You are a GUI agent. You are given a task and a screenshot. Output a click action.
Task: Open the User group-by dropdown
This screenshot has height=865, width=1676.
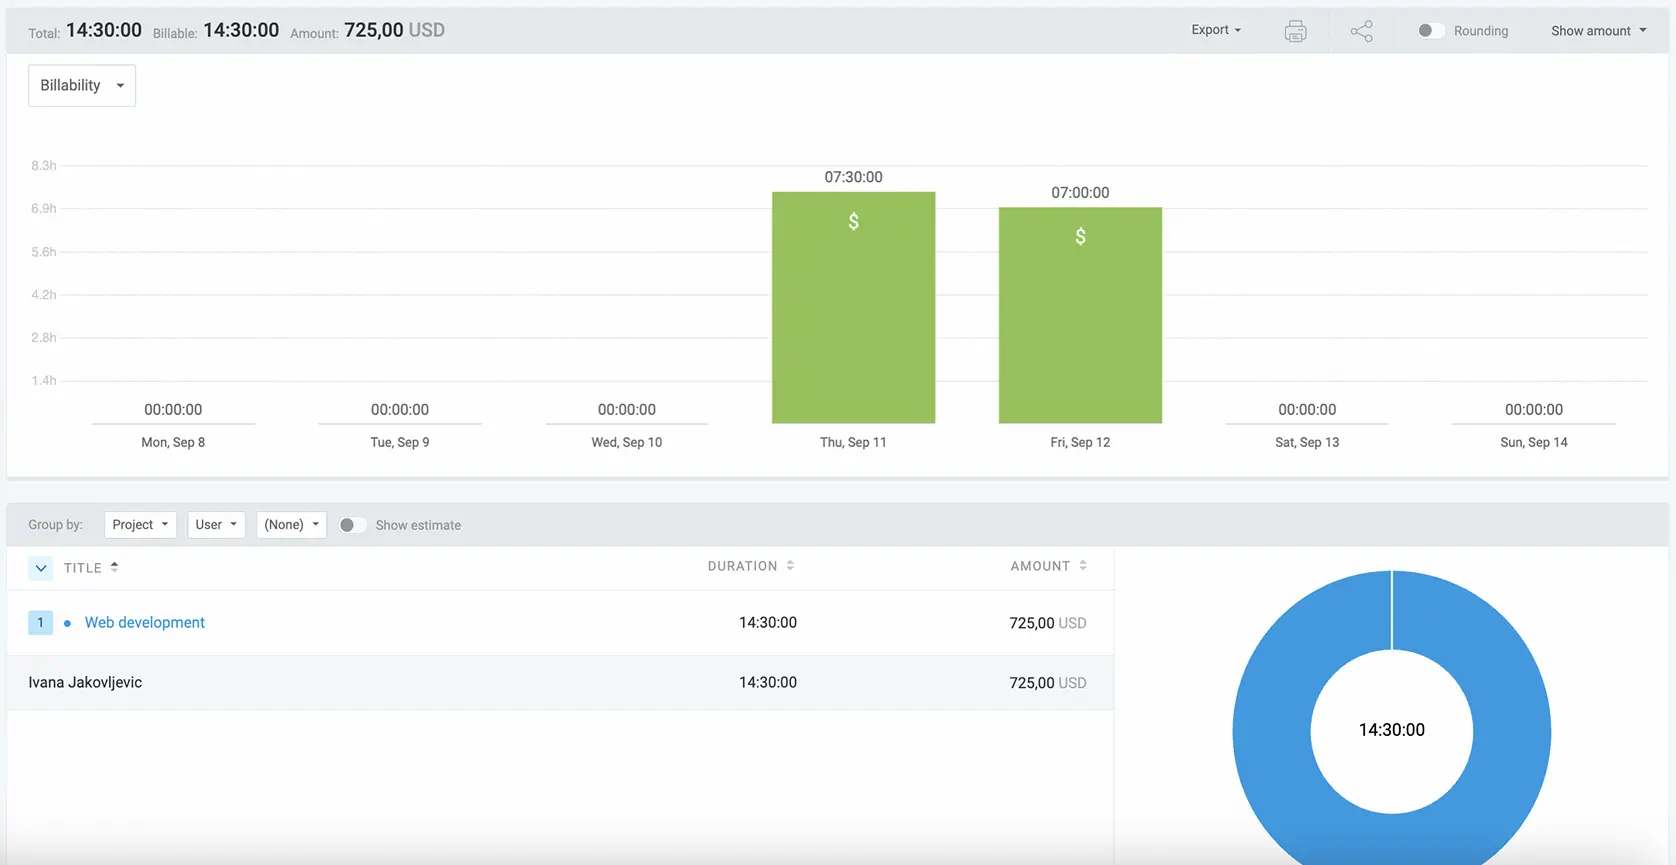click(216, 525)
